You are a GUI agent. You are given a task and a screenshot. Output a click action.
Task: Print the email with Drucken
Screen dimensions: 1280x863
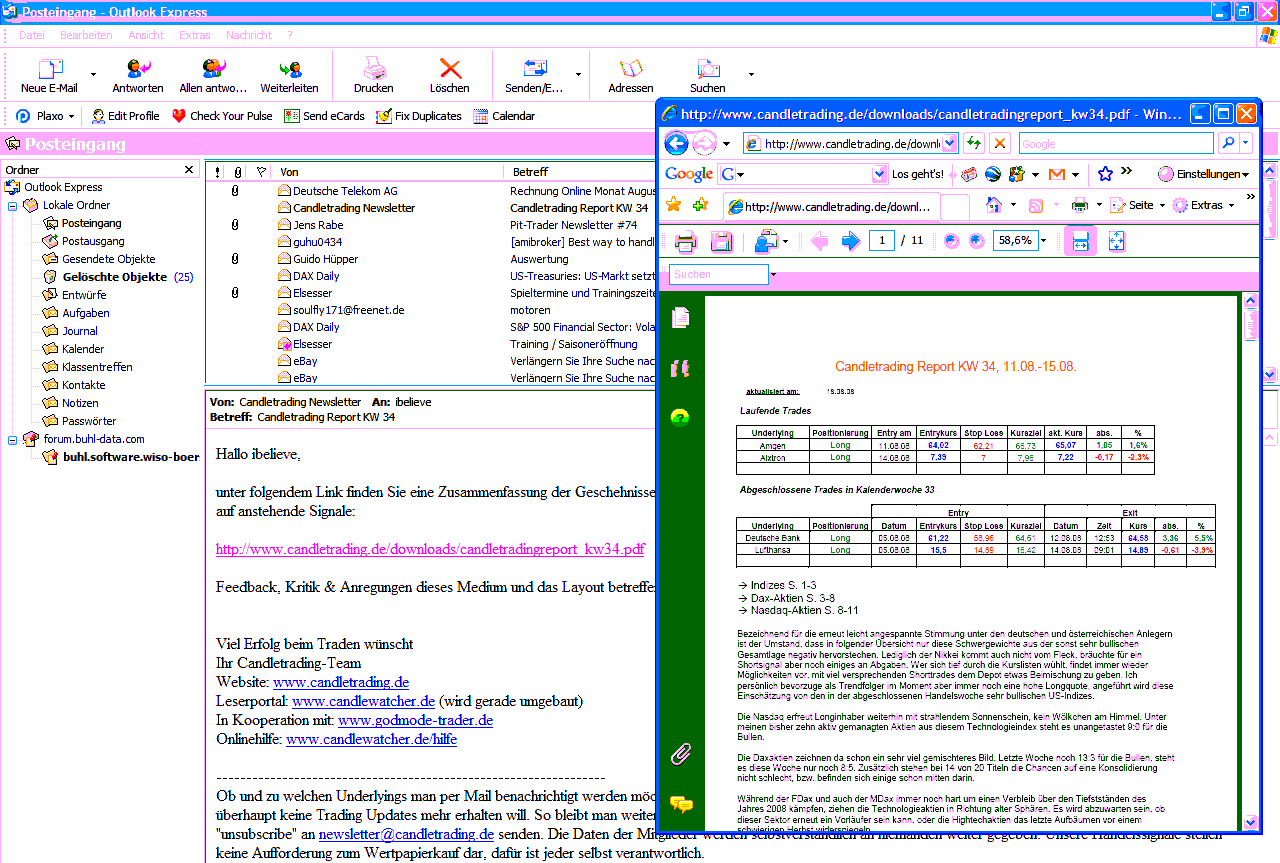pos(373,76)
